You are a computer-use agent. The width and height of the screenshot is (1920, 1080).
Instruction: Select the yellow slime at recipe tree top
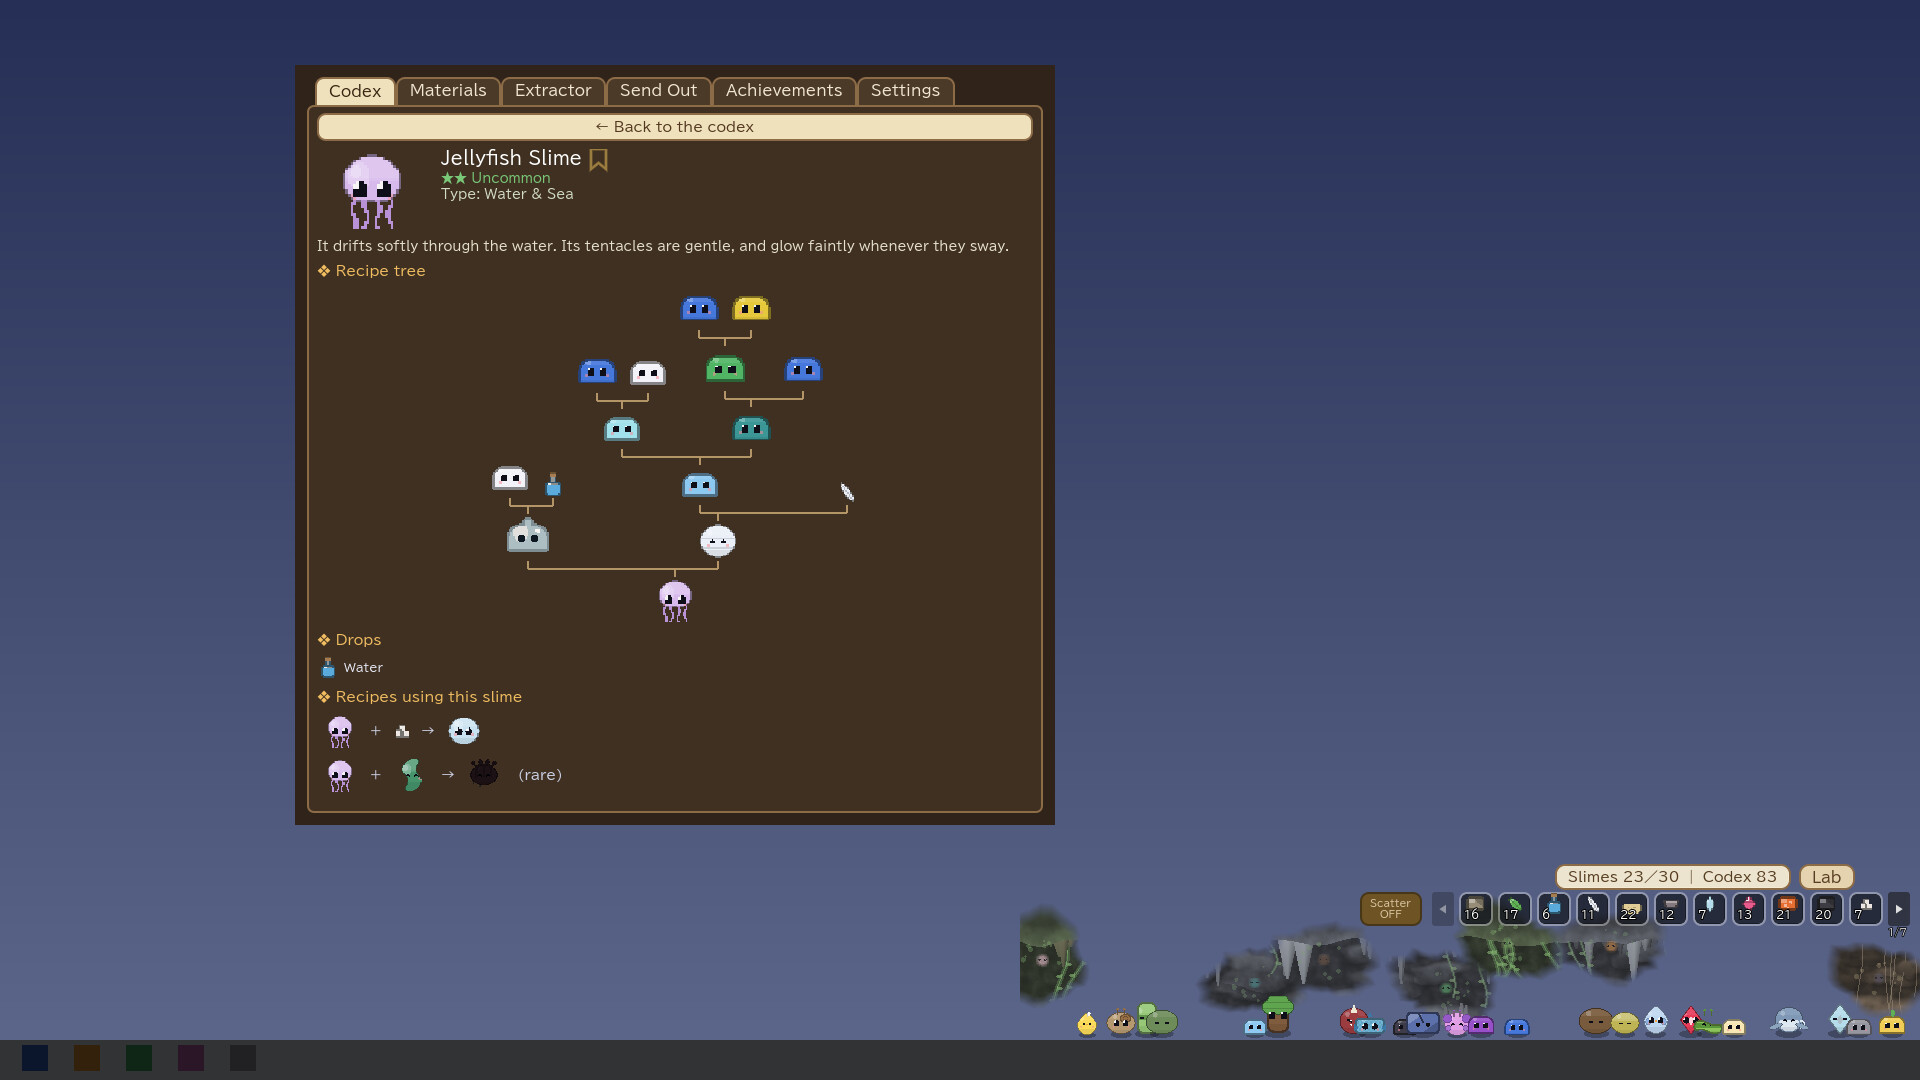(x=751, y=308)
